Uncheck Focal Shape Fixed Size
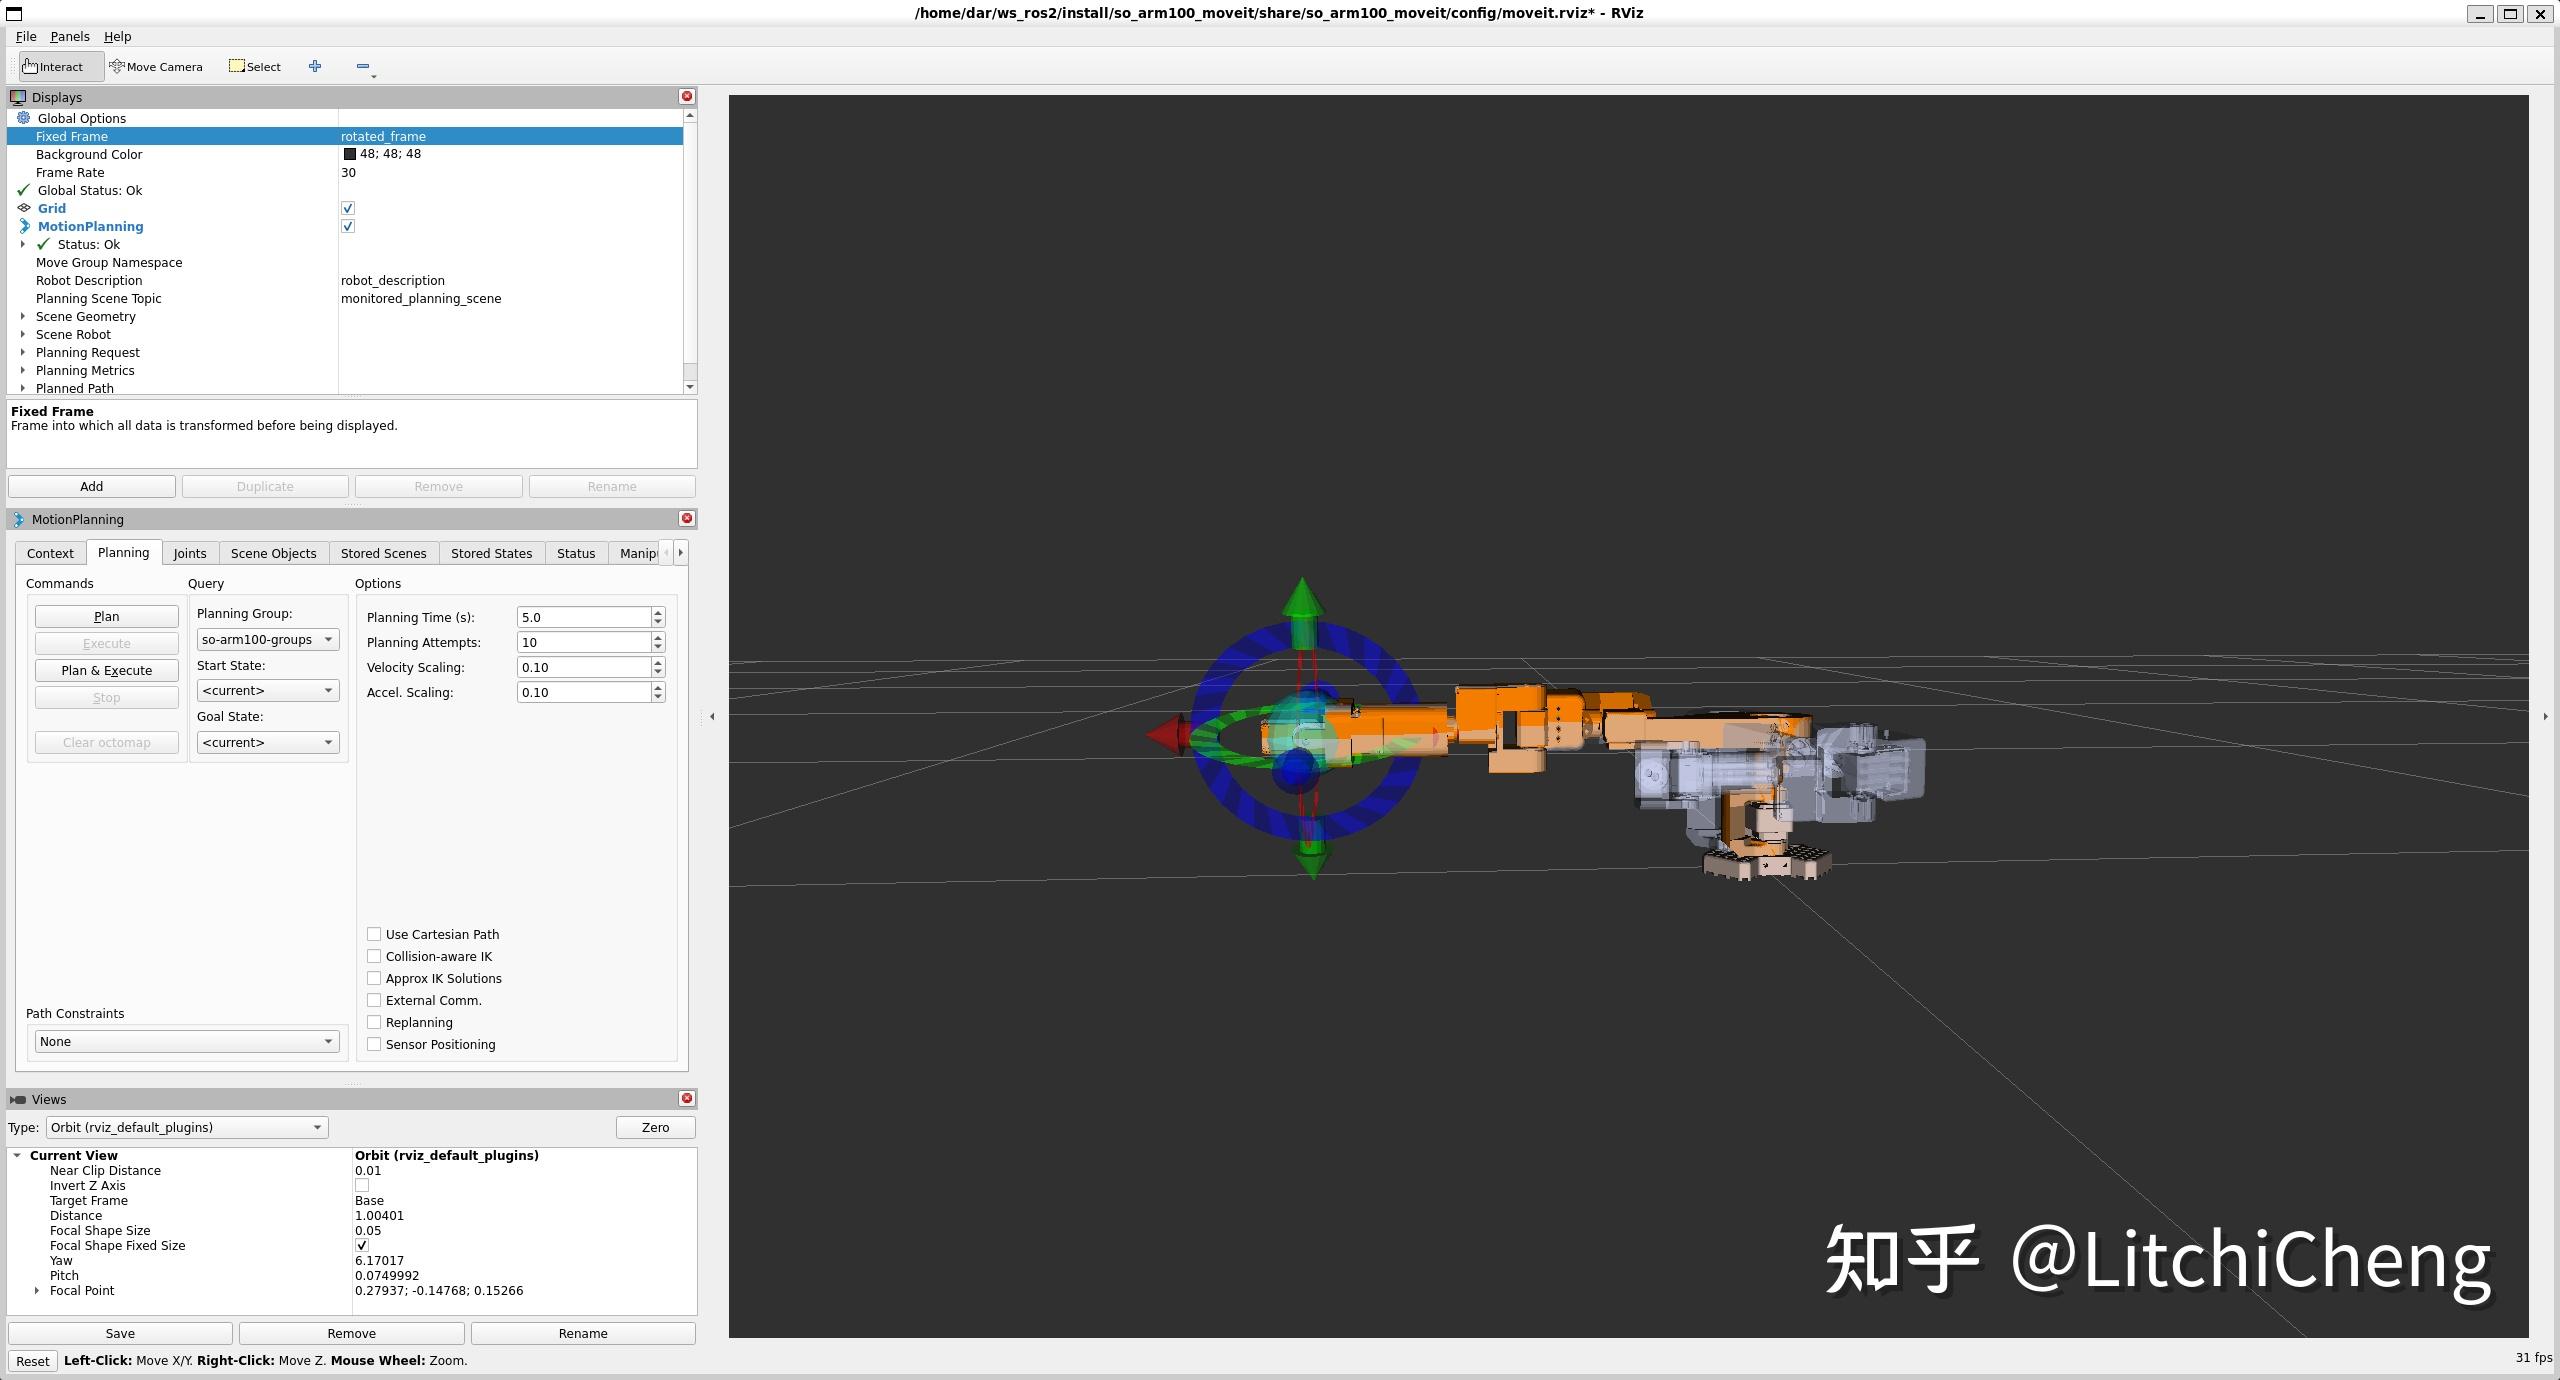Viewport: 2560px width, 1380px height. tap(362, 1245)
